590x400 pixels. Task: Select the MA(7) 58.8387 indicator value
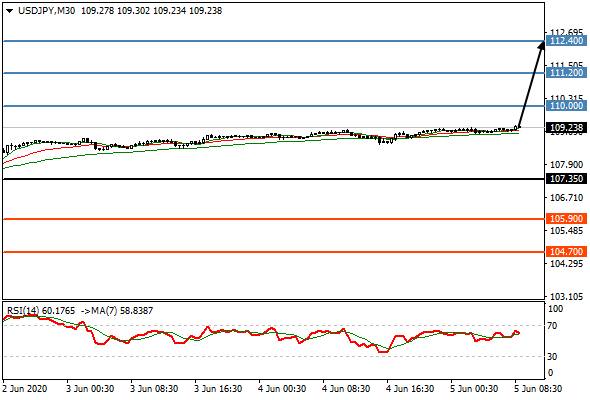tap(121, 311)
